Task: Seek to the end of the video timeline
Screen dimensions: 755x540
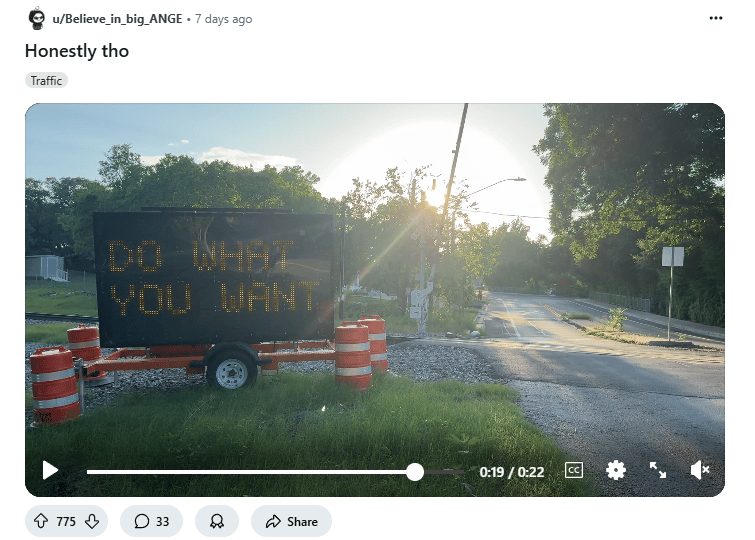Action: (x=463, y=472)
